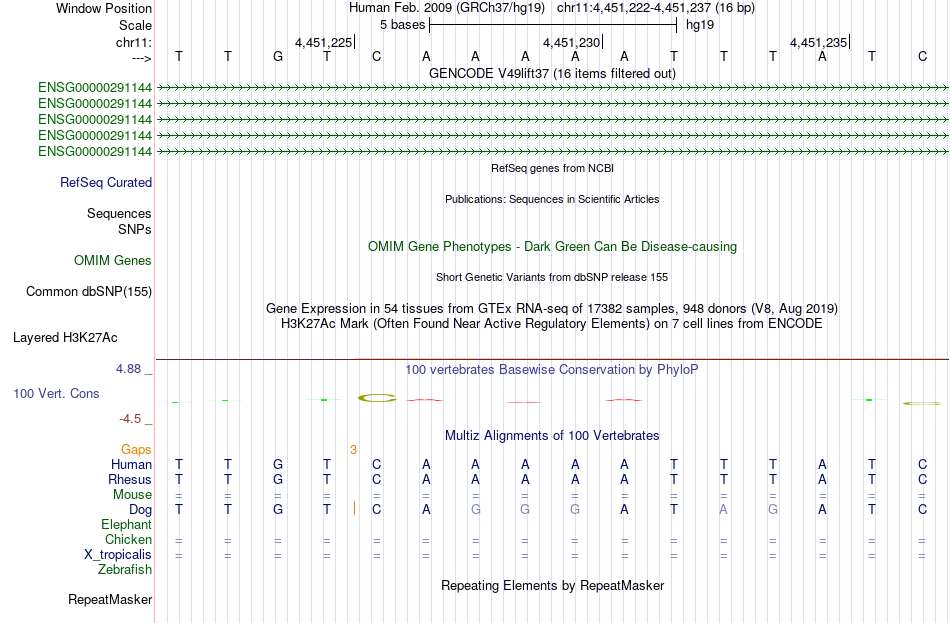950x623 pixels.
Task: Click the Chicken alignment row label
Action: pos(128,539)
